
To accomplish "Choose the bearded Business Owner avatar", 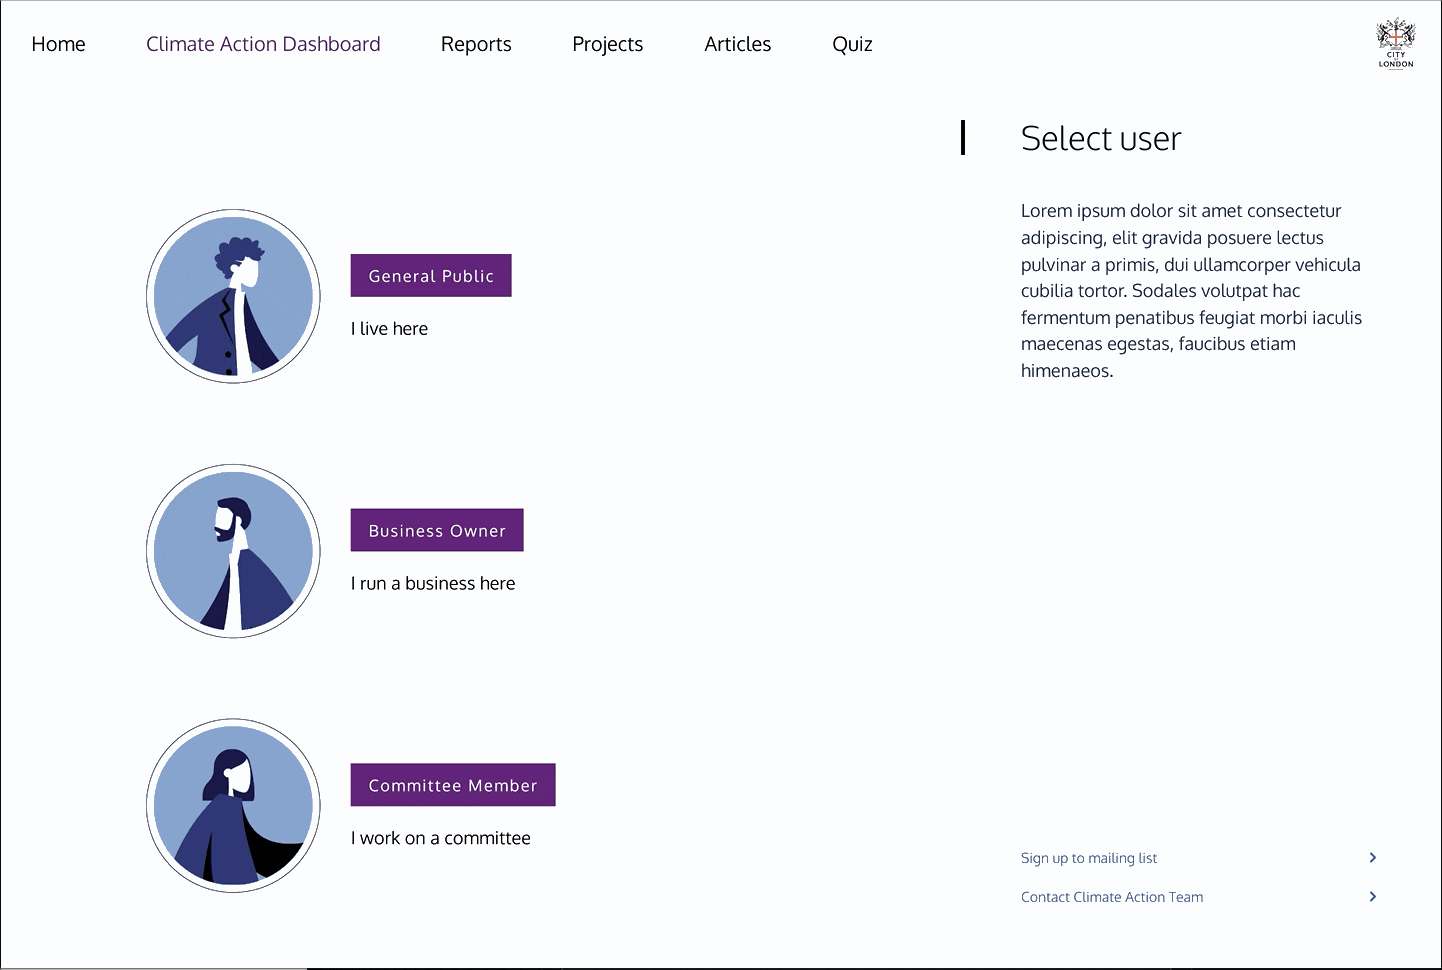I will coord(233,551).
